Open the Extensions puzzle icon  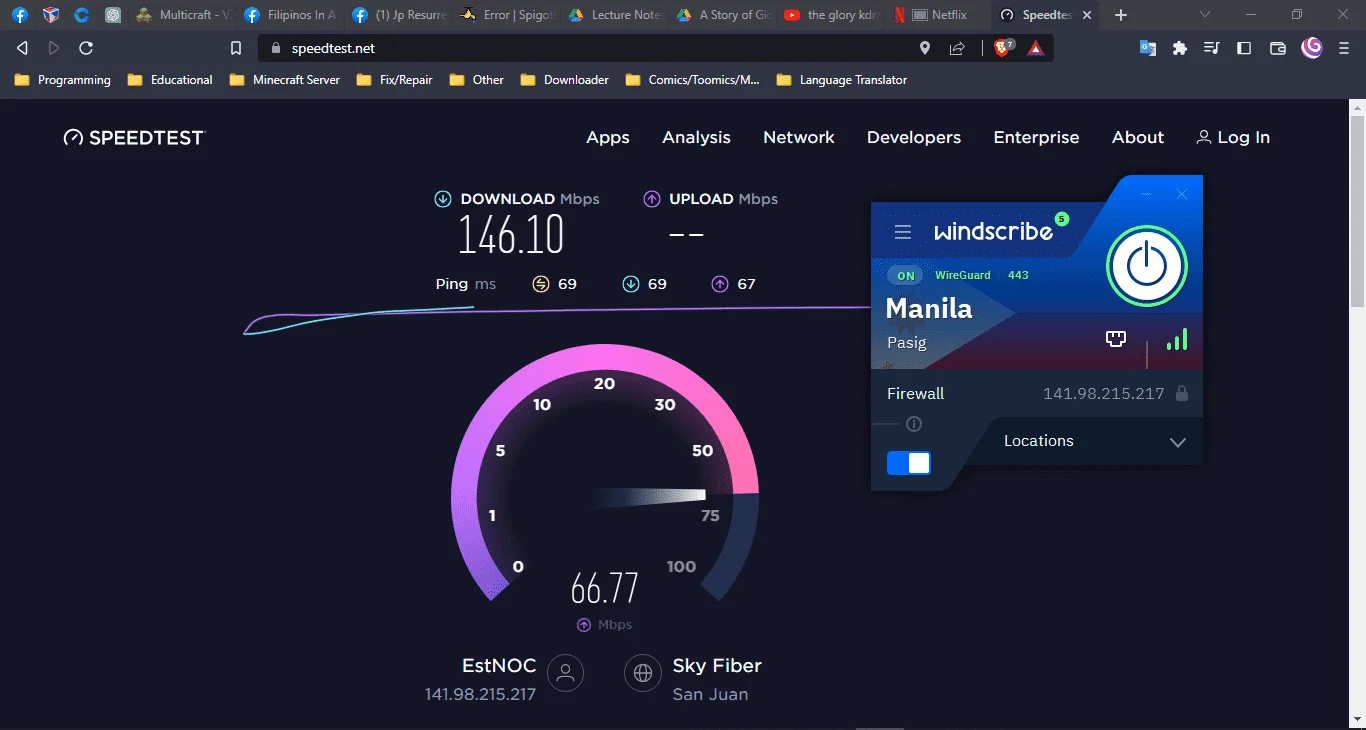coord(1180,48)
